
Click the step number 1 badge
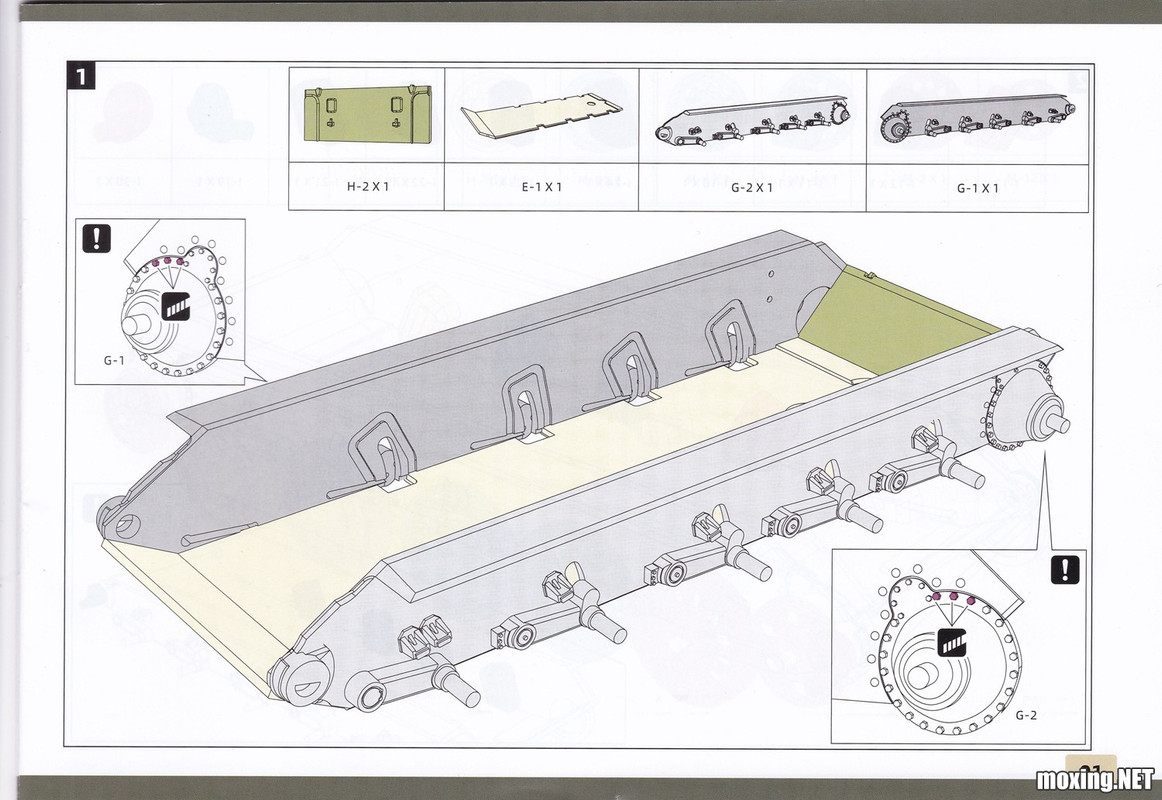(x=82, y=76)
